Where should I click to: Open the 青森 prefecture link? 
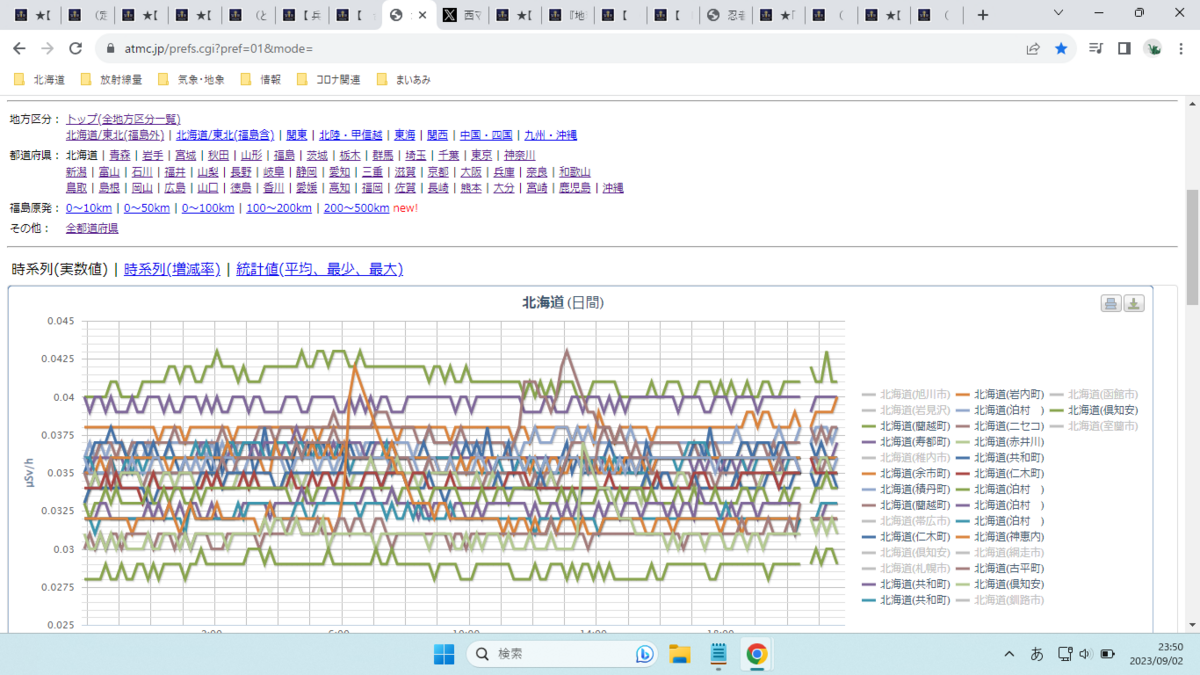pyautogui.click(x=120, y=156)
